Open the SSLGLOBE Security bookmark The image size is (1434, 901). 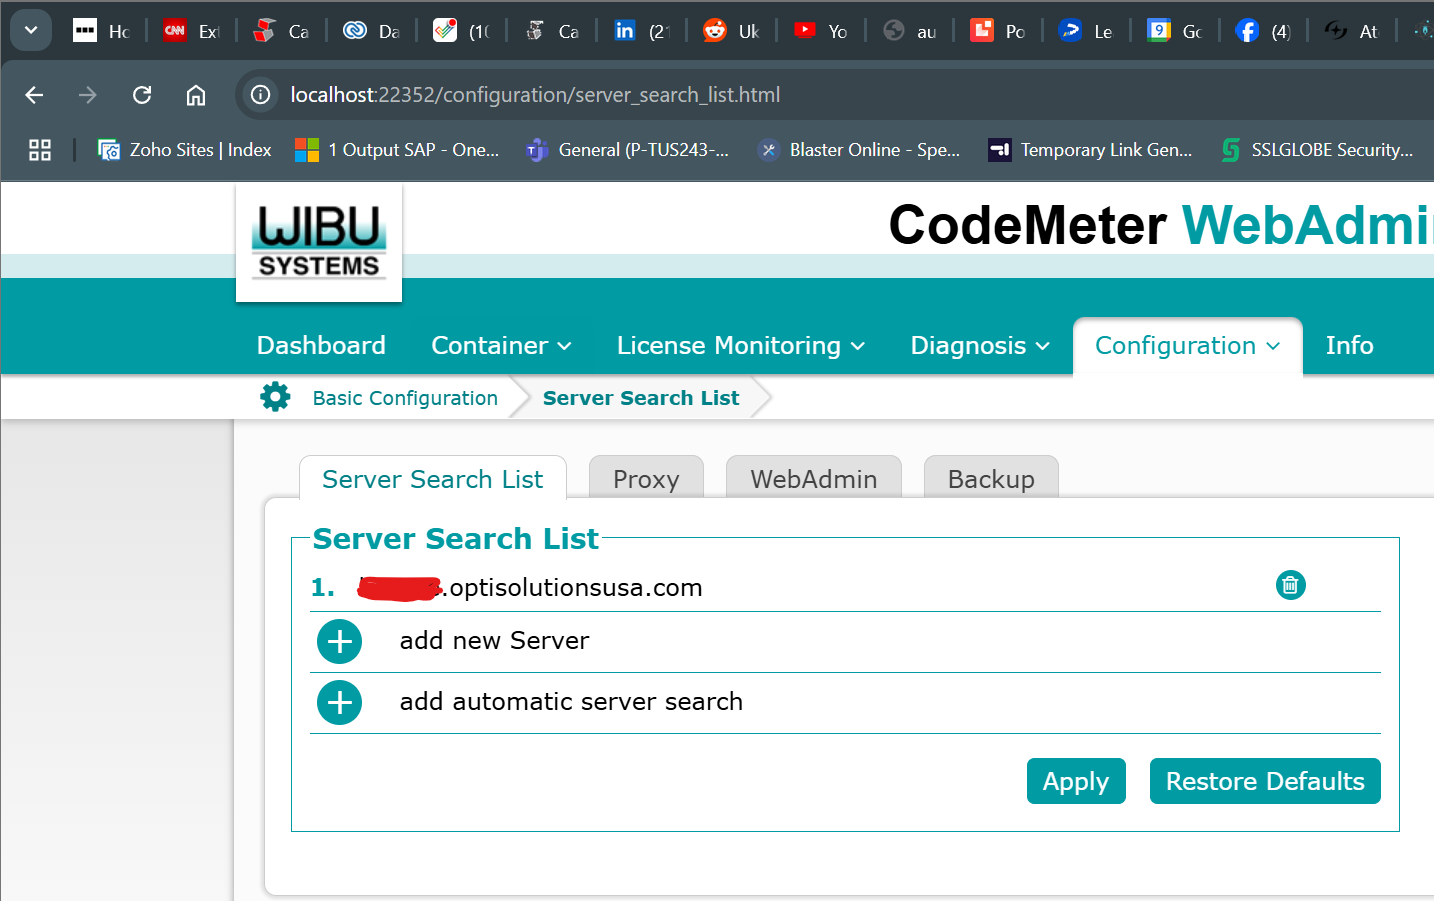[1318, 150]
